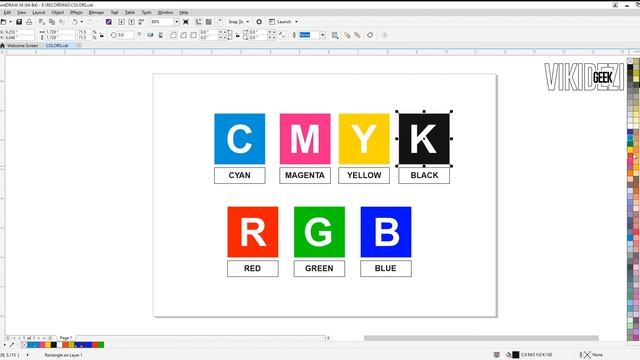The height and width of the screenshot is (360, 640).
Task: Open the zoom level dropdown
Action: click(x=177, y=22)
